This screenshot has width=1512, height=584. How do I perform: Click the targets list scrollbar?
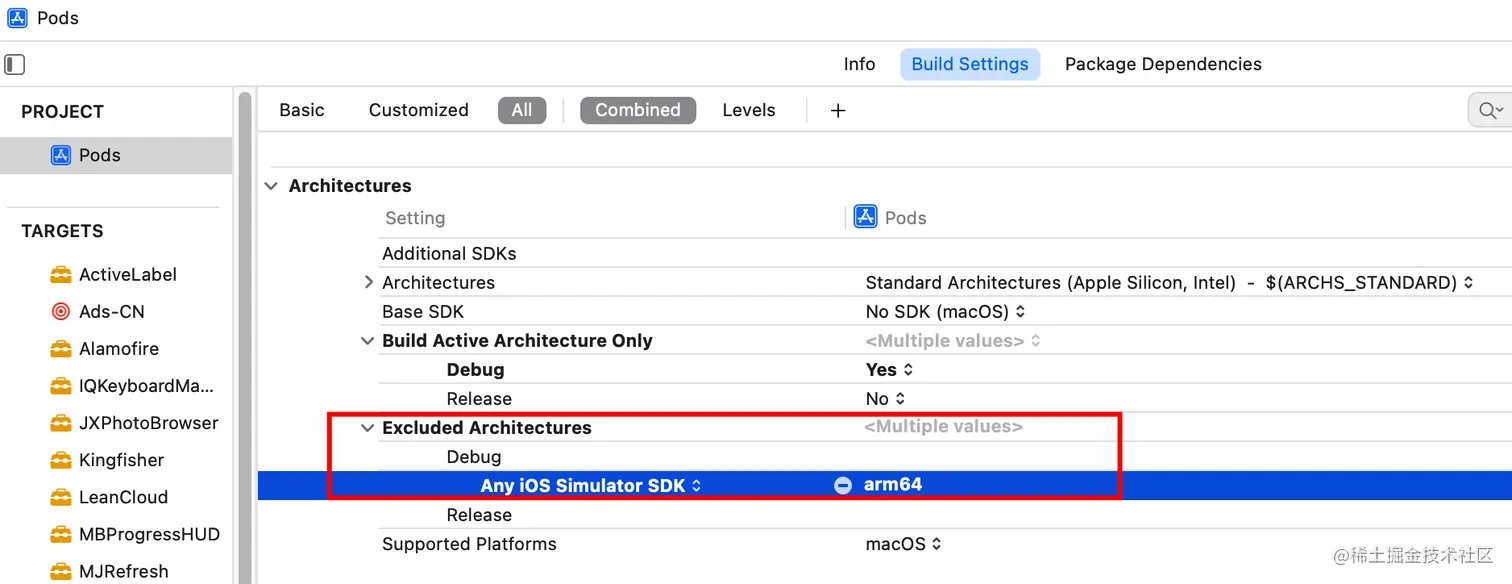coord(245,330)
